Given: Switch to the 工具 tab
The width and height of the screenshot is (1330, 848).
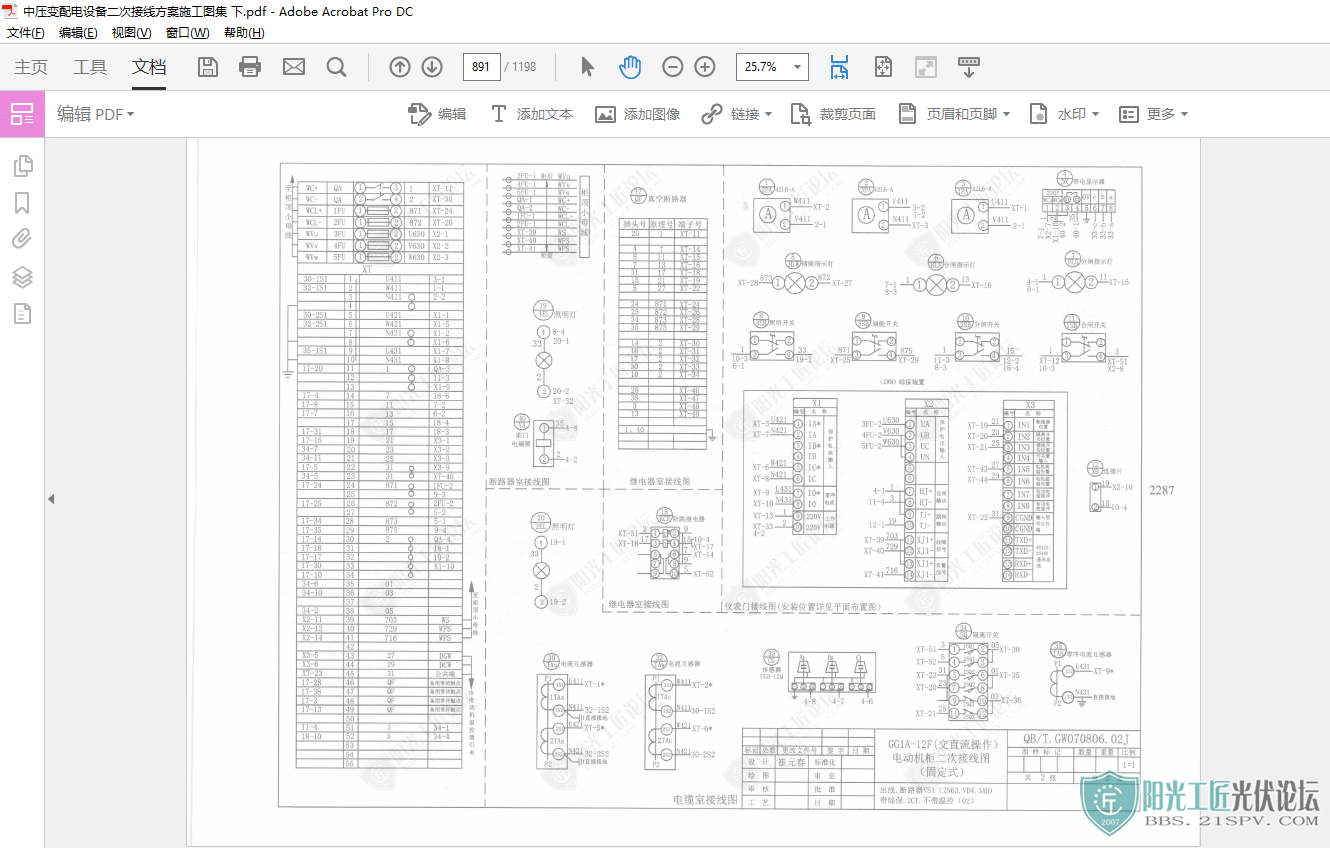Looking at the screenshot, I should click(x=90, y=67).
